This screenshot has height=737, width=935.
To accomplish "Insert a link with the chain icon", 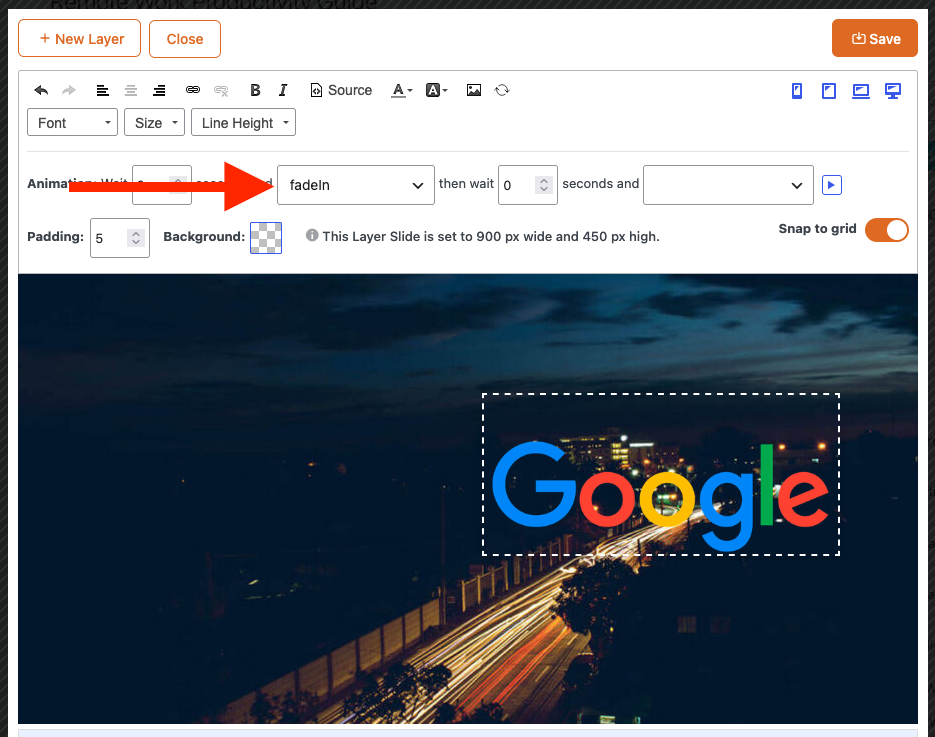I will [x=193, y=90].
